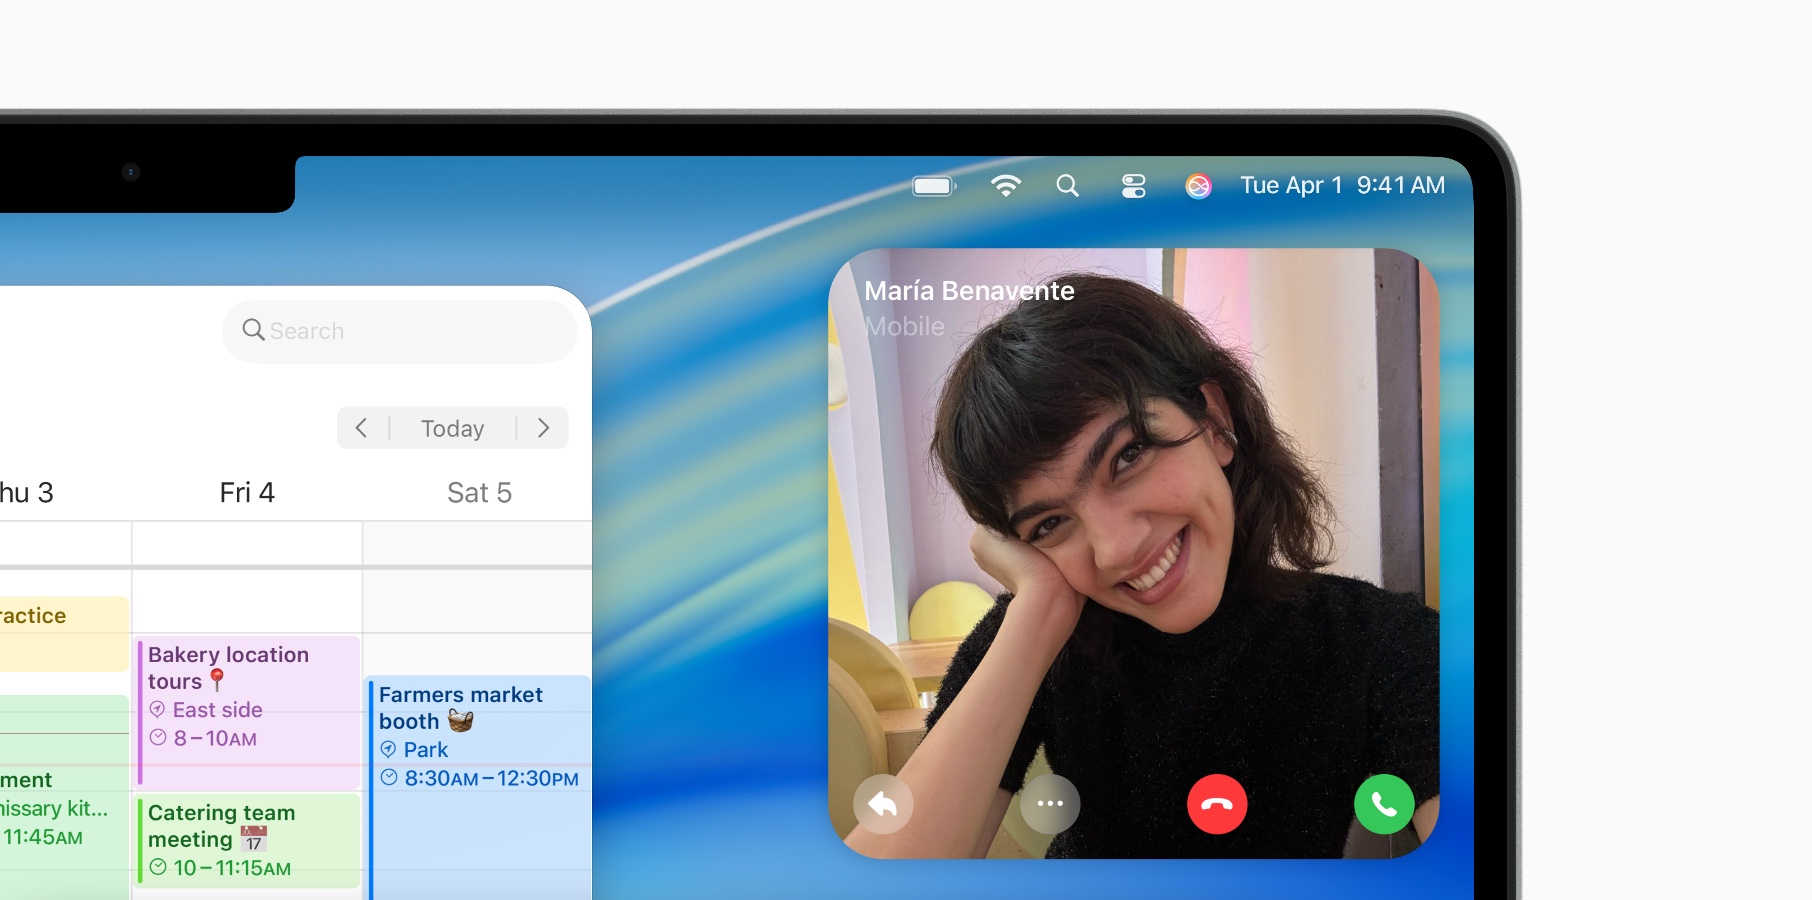1812x900 pixels.
Task: Select the Thu 3 day header
Action: pyautogui.click(x=27, y=492)
